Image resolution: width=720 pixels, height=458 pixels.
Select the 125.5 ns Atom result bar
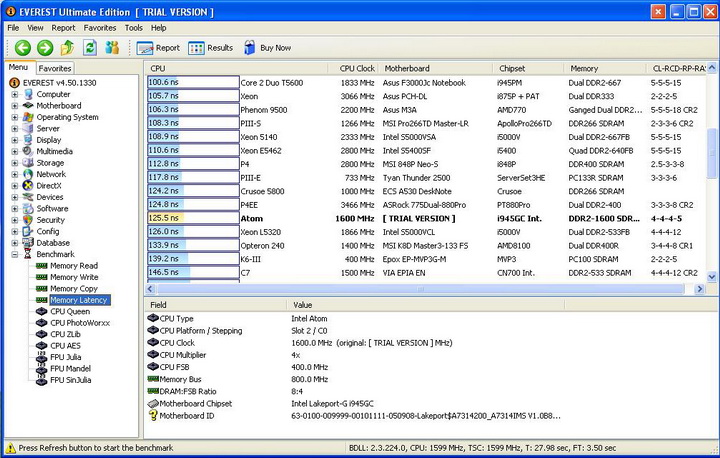[x=193, y=218]
